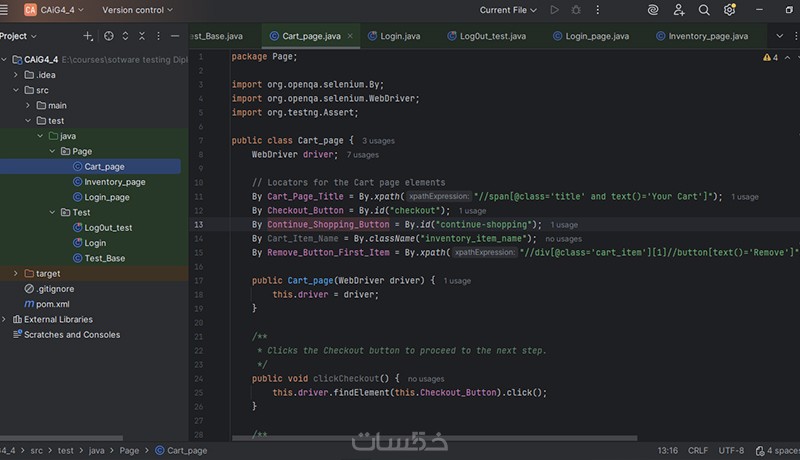This screenshot has width=800, height=460.
Task: Go to previous highlighted error arrow
Action: click(787, 58)
